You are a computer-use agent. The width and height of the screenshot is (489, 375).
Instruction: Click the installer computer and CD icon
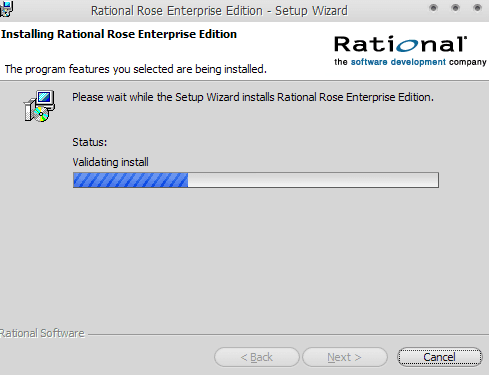click(x=39, y=106)
